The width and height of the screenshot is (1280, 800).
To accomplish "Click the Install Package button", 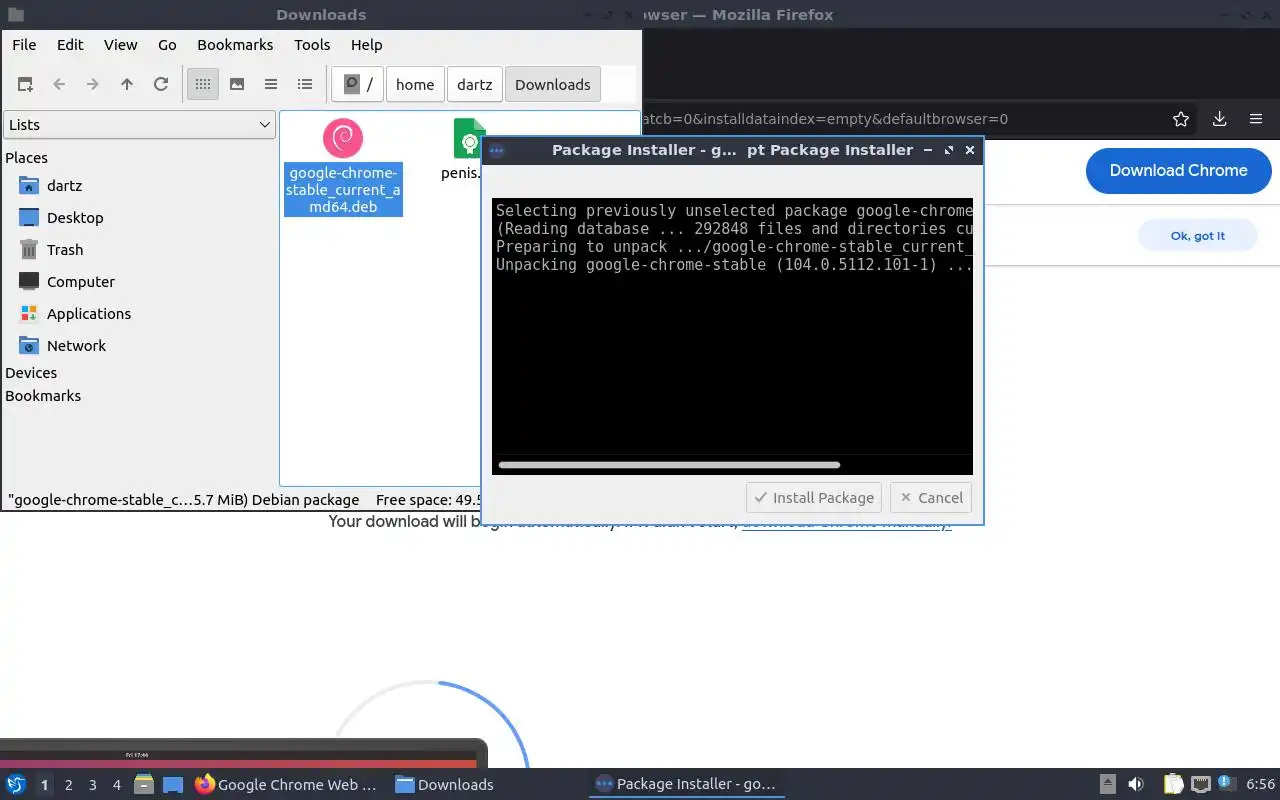I will pos(815,498).
